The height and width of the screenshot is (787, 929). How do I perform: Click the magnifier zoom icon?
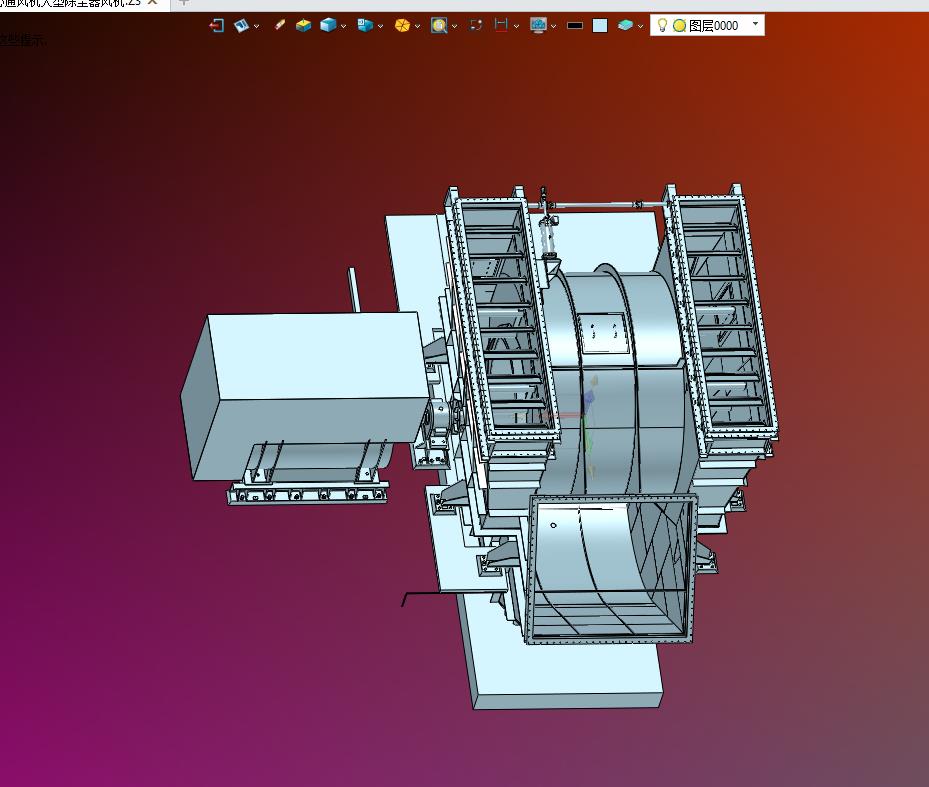click(x=439, y=25)
